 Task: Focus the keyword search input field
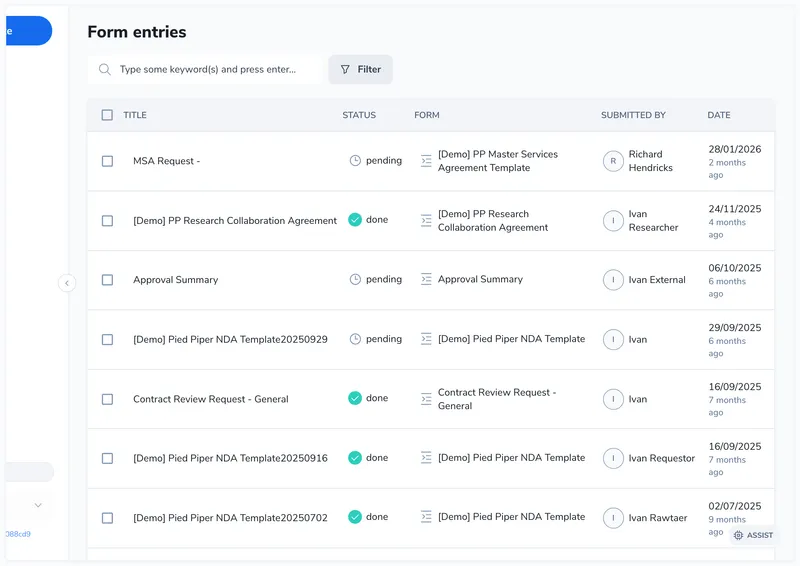click(x=205, y=69)
